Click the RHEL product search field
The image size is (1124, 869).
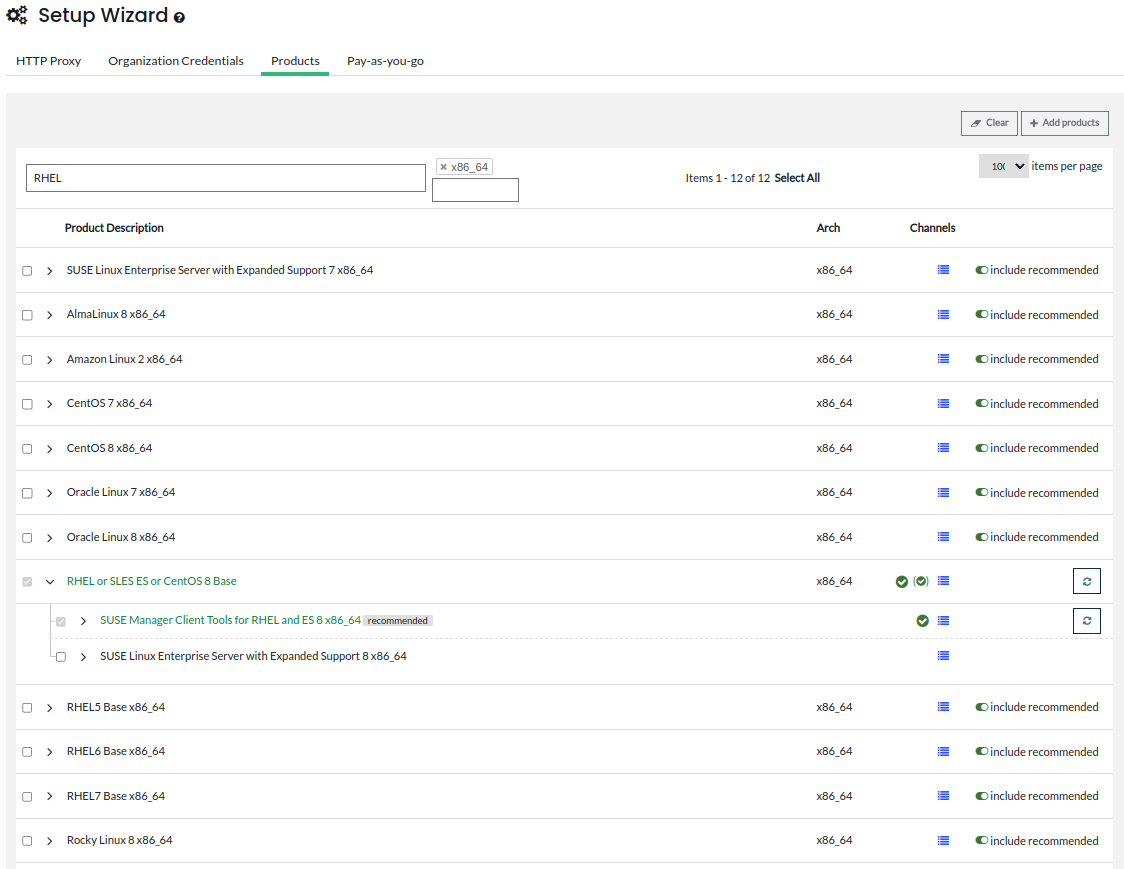[x=226, y=178]
